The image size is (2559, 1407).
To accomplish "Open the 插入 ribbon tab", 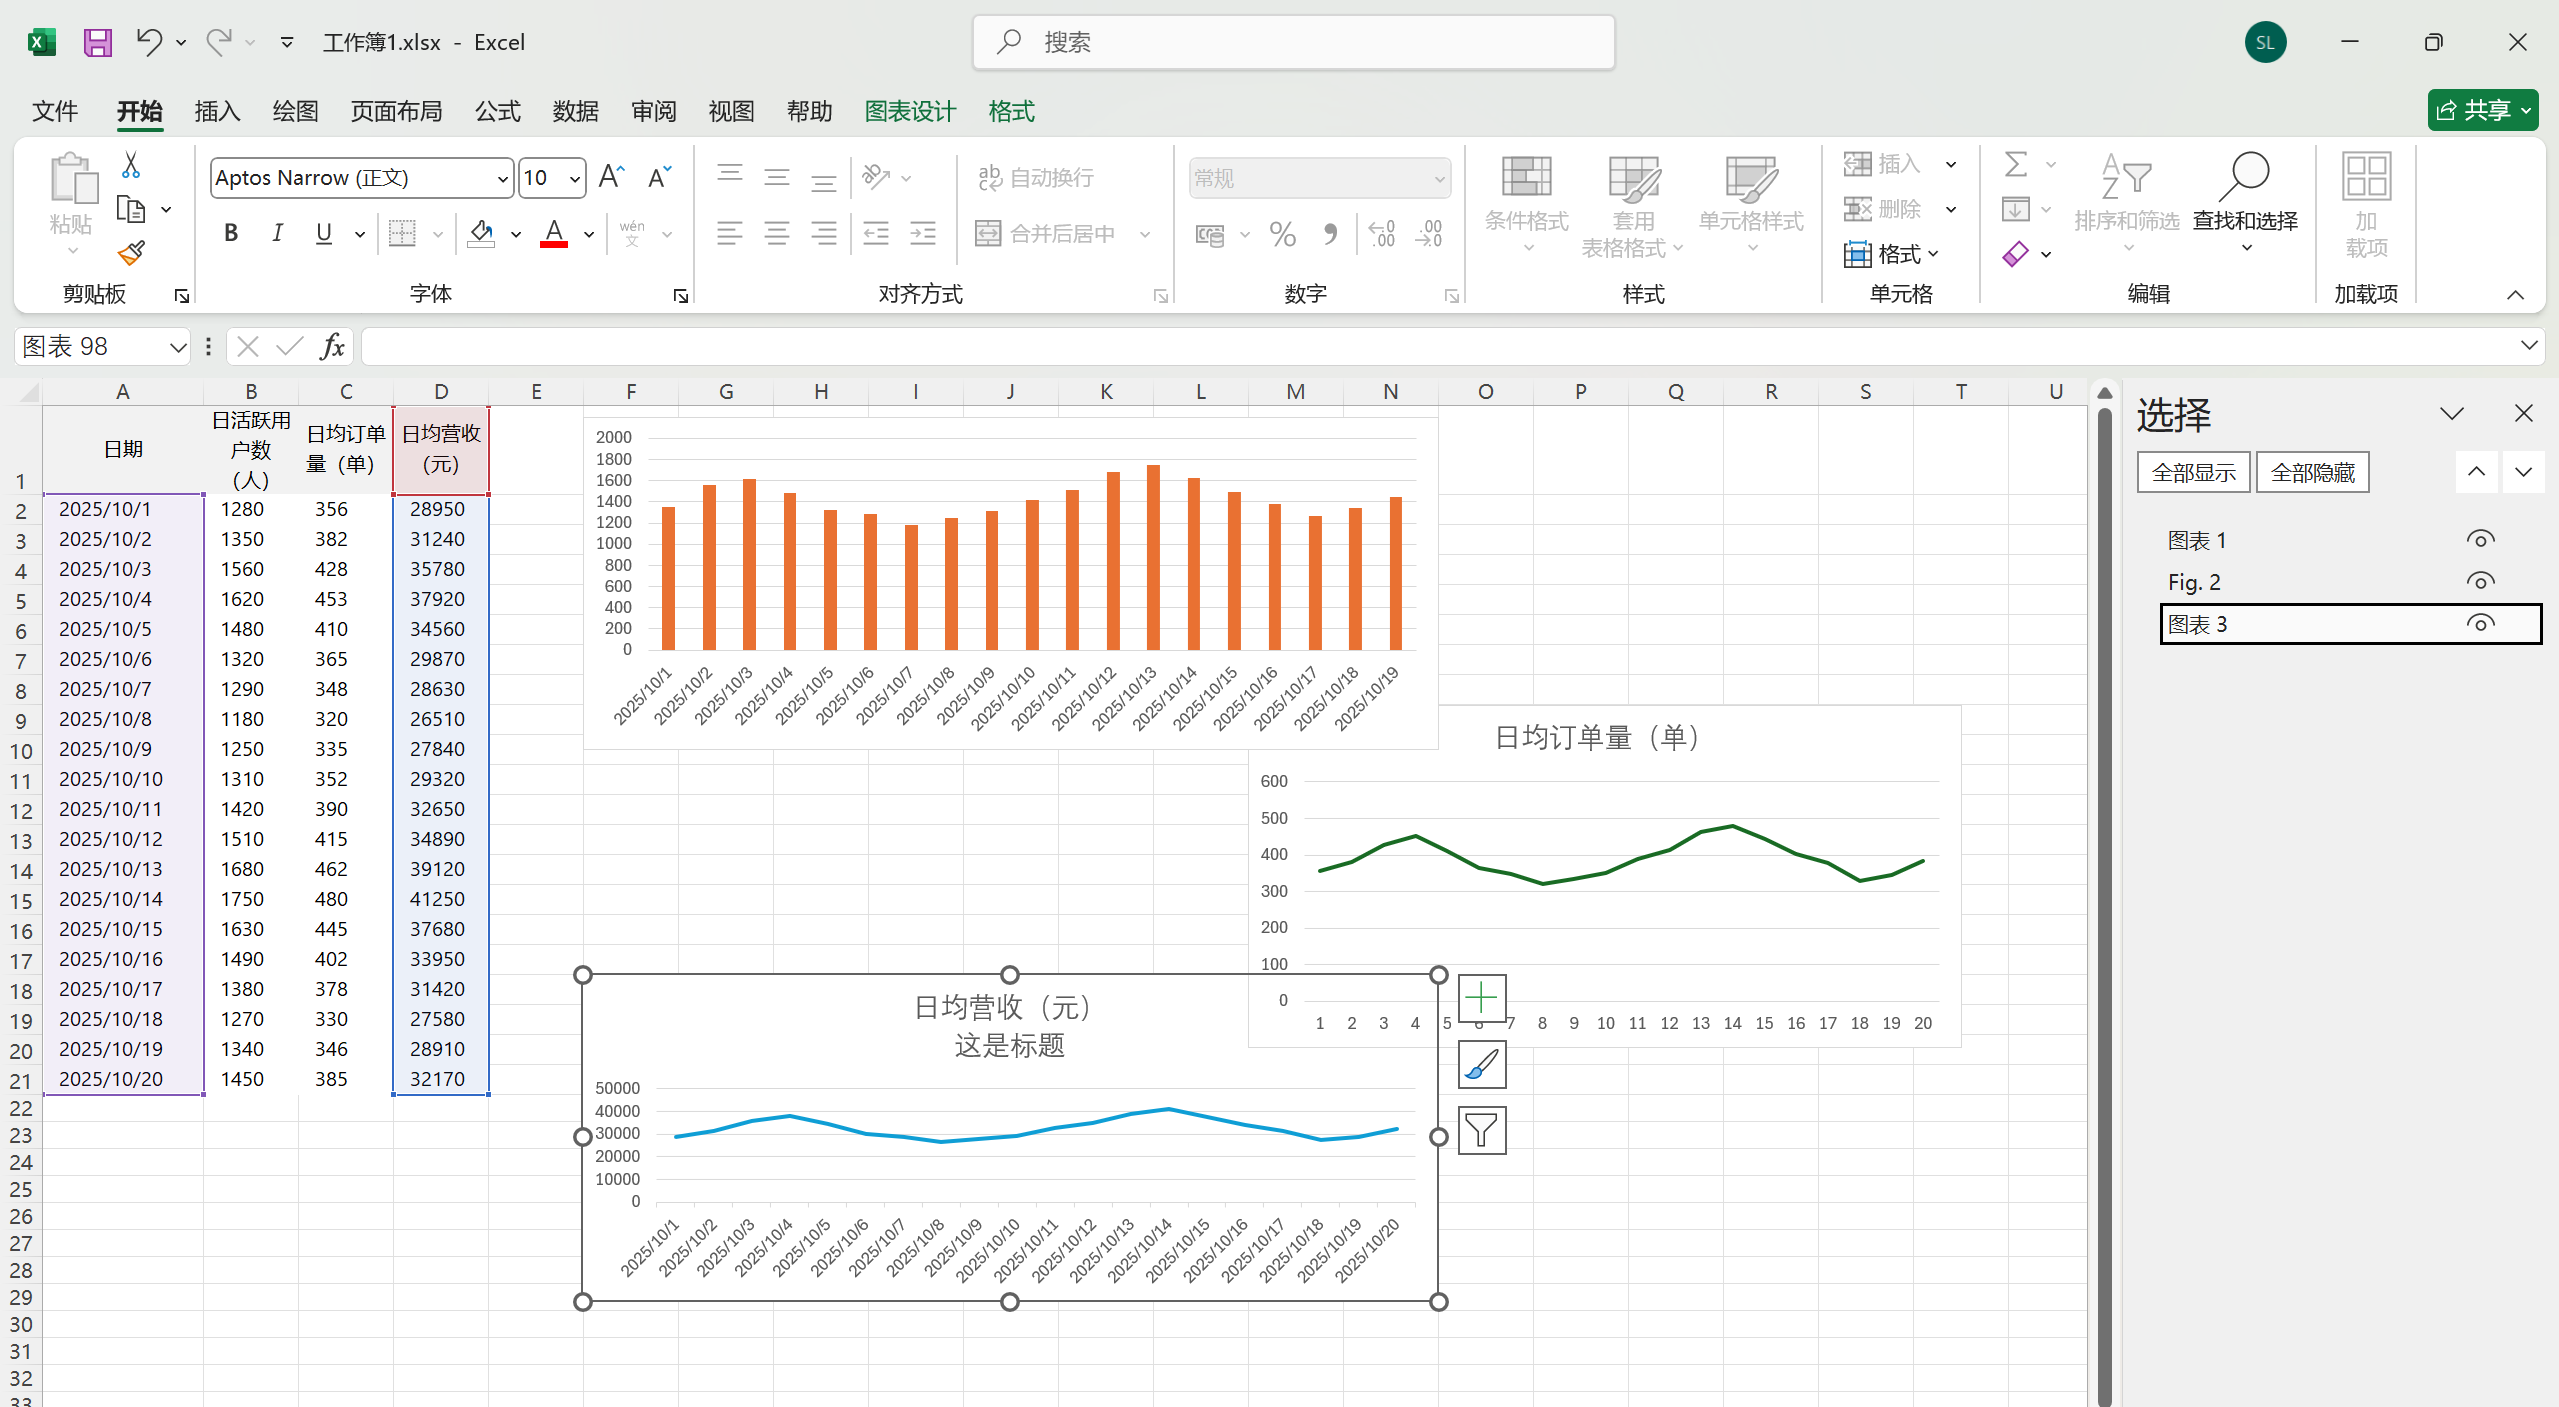I will [x=217, y=111].
